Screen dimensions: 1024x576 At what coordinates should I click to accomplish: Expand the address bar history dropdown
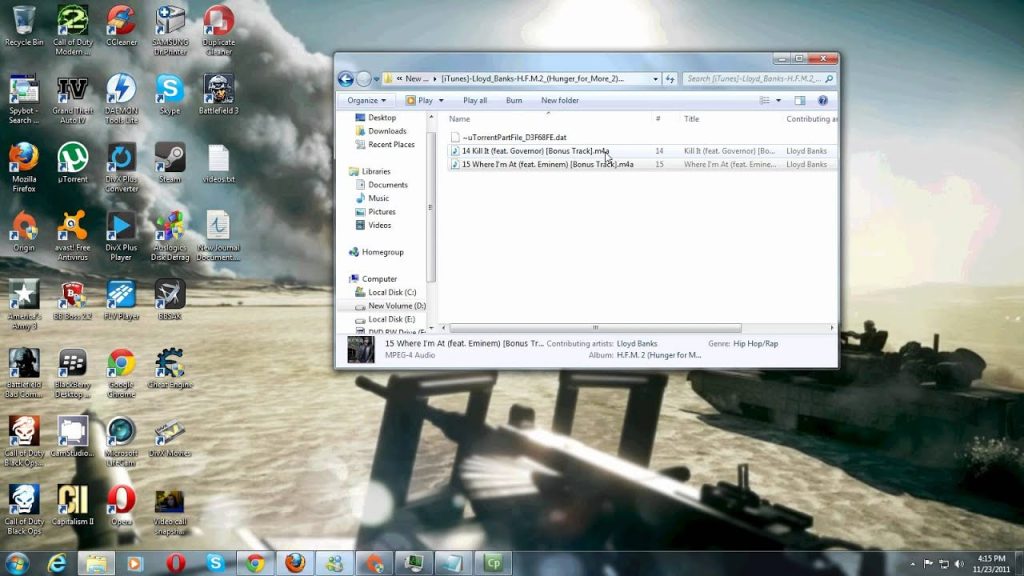pyautogui.click(x=655, y=77)
